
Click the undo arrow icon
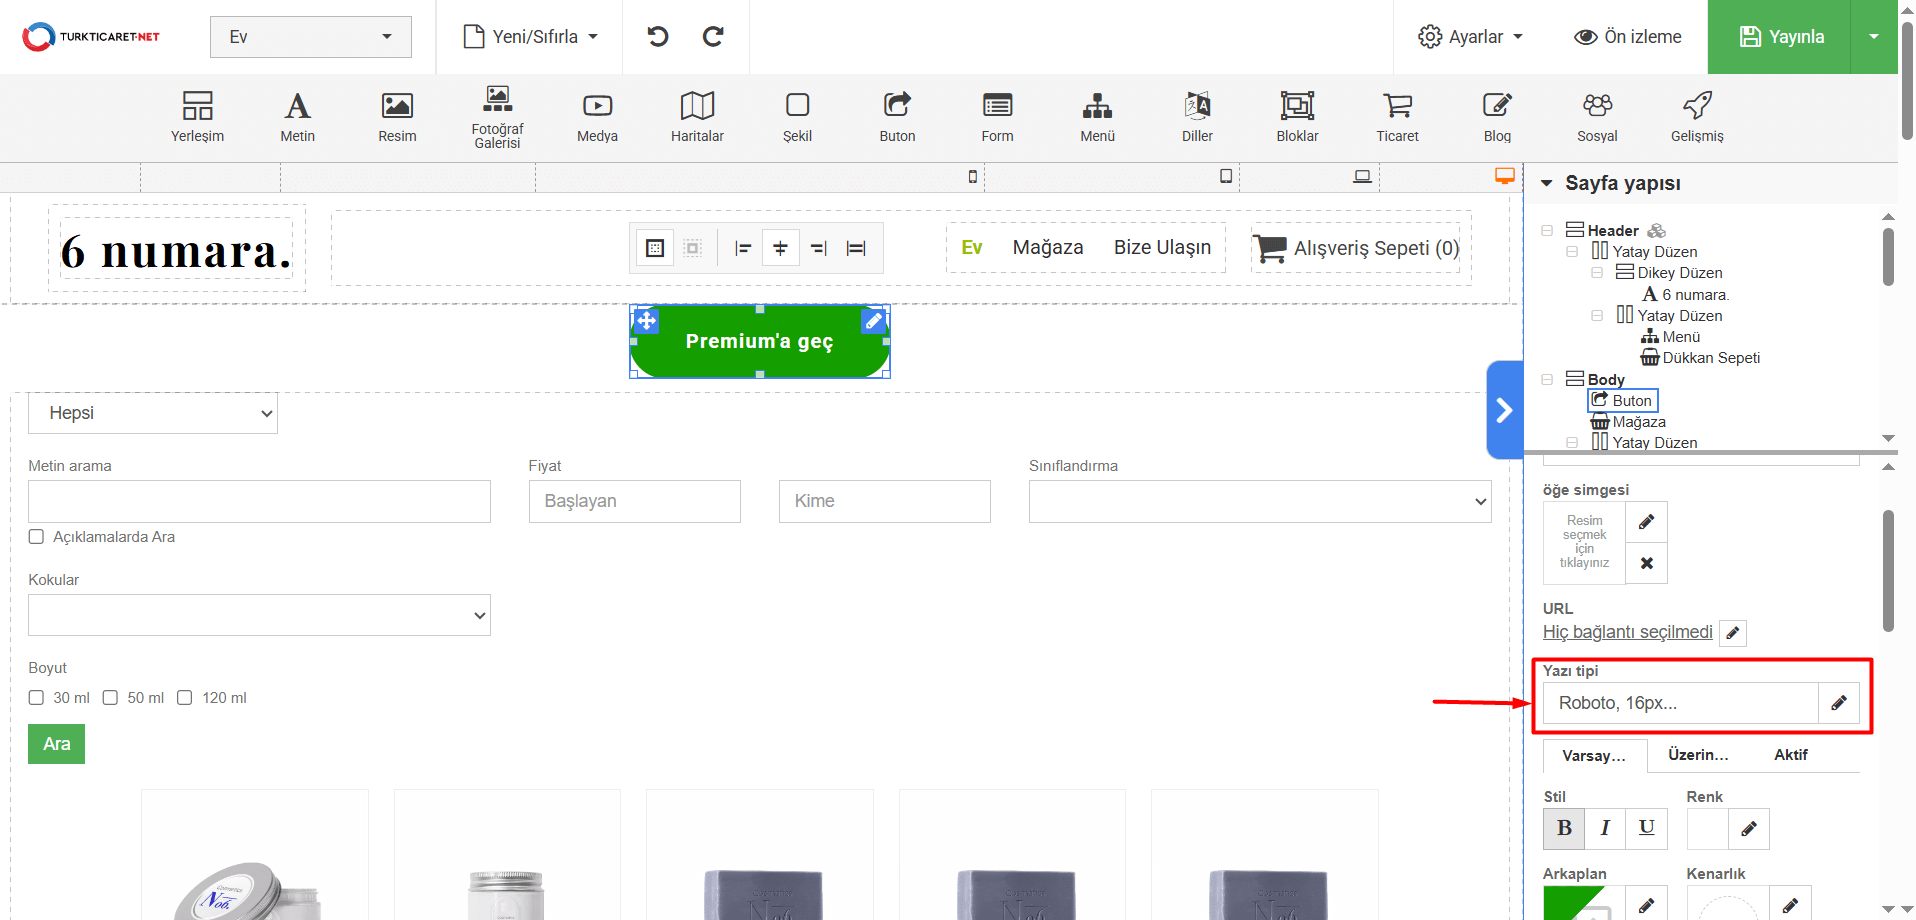tap(657, 37)
